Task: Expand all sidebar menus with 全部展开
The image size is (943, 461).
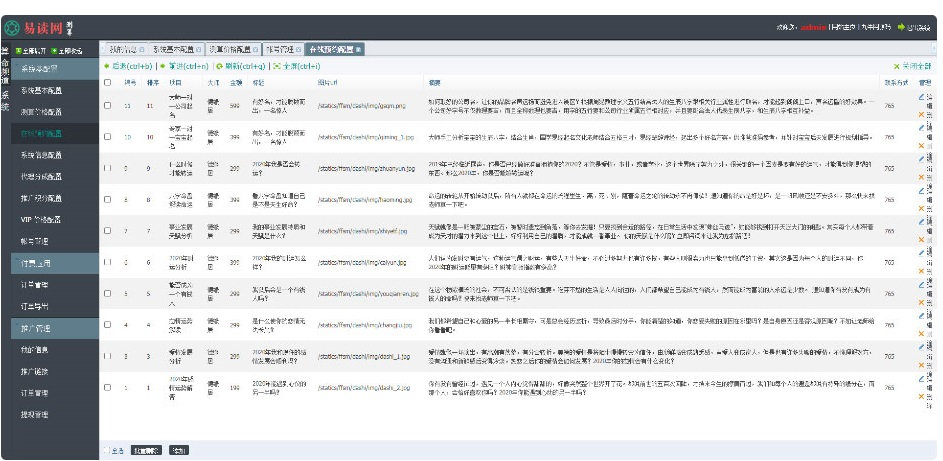Action: pyautogui.click(x=30, y=50)
